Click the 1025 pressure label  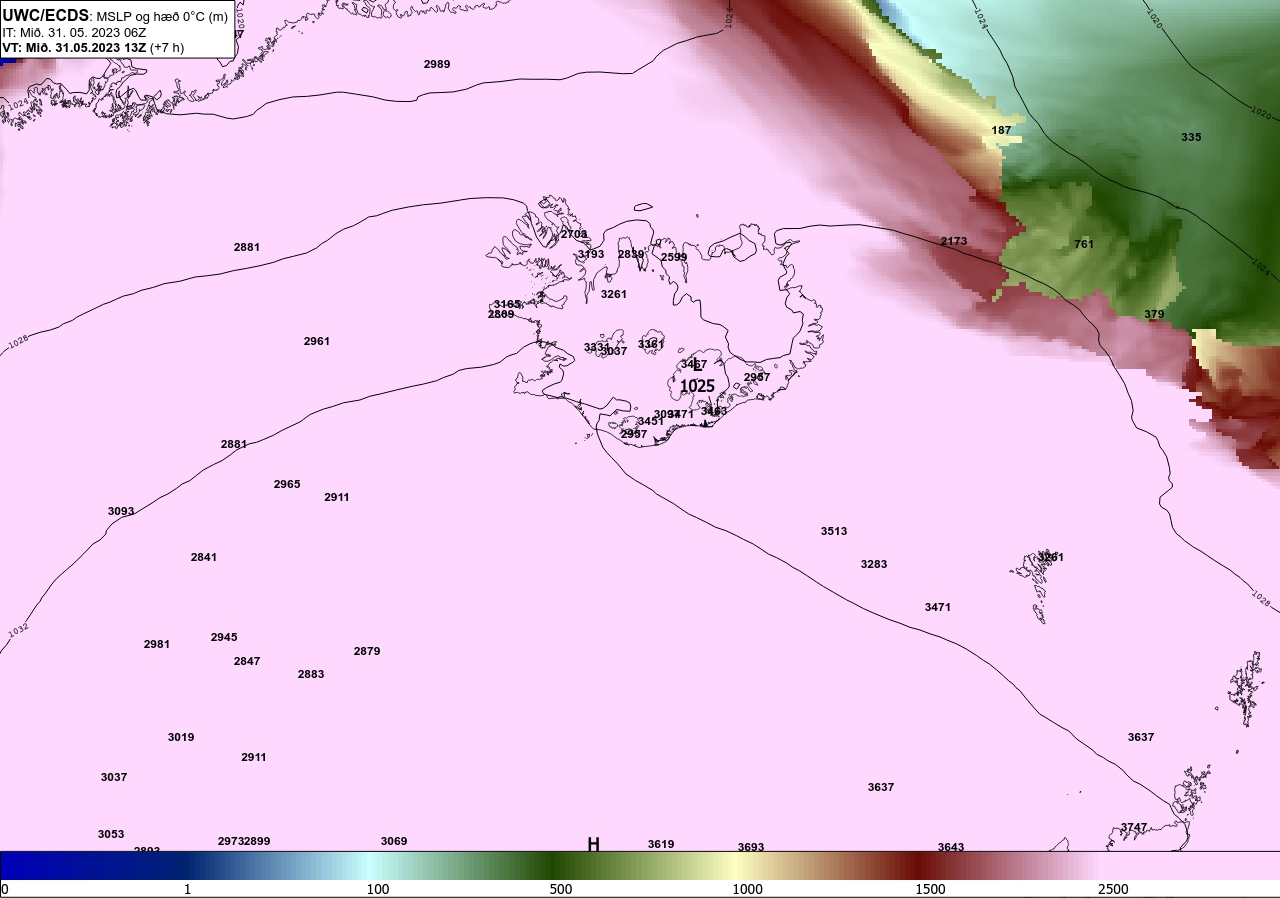coord(697,386)
